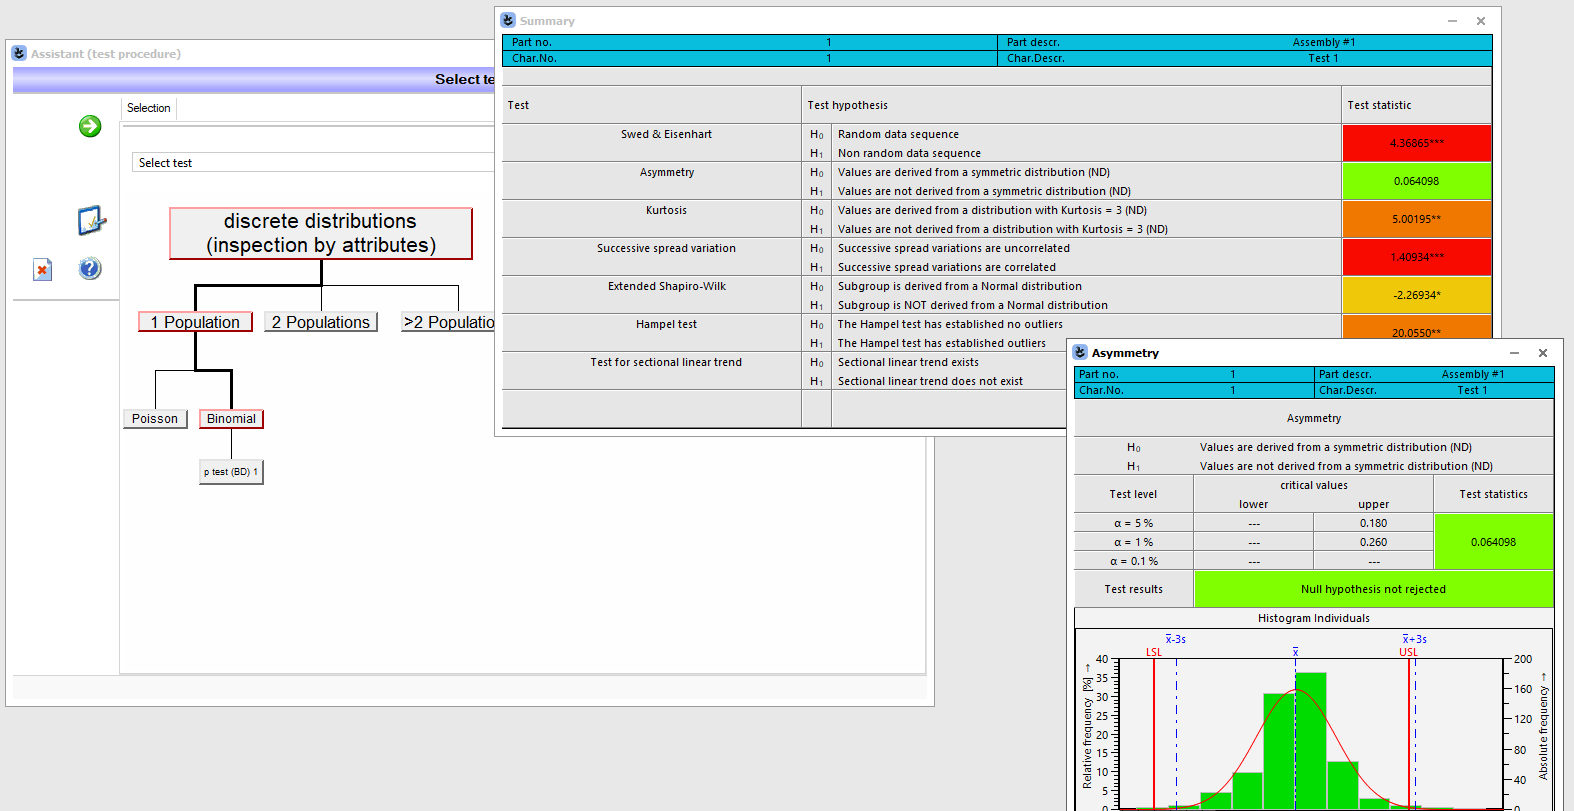Click the Part descr. field in Asymmetry window
Image resolution: width=1574 pixels, height=811 pixels.
[1434, 374]
